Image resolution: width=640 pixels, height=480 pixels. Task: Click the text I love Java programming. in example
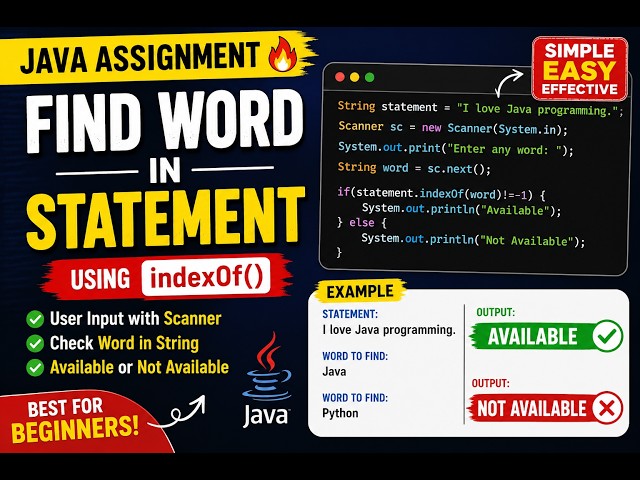(389, 330)
